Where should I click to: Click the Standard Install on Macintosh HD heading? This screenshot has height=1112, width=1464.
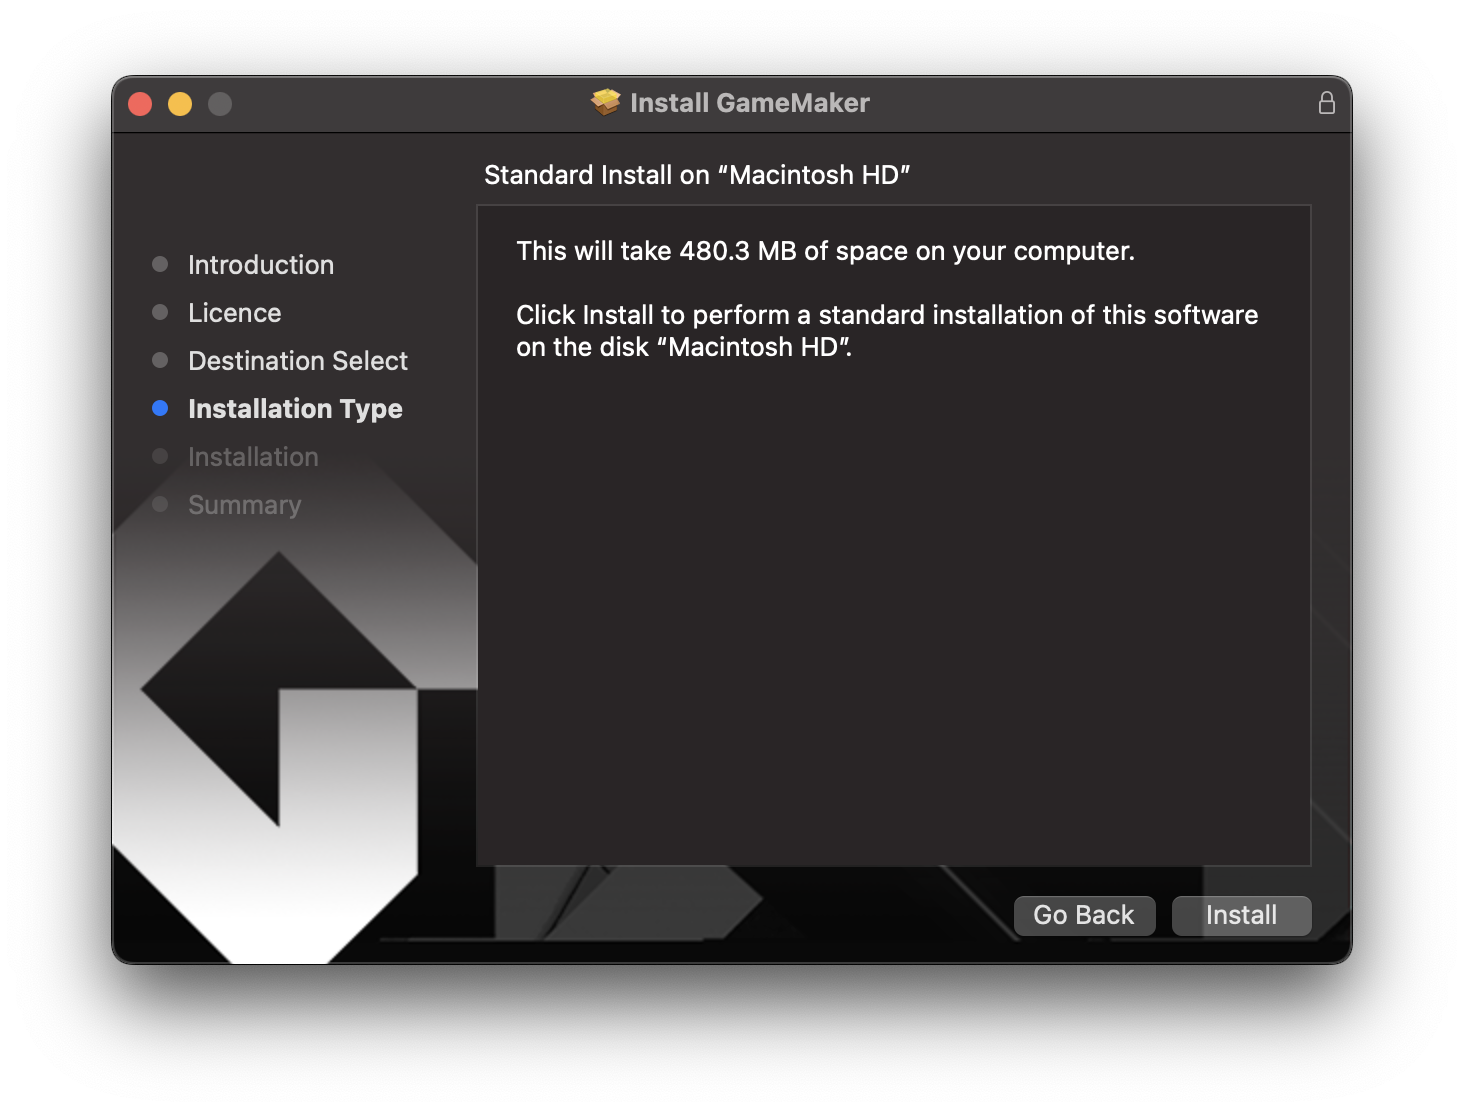coord(697,175)
